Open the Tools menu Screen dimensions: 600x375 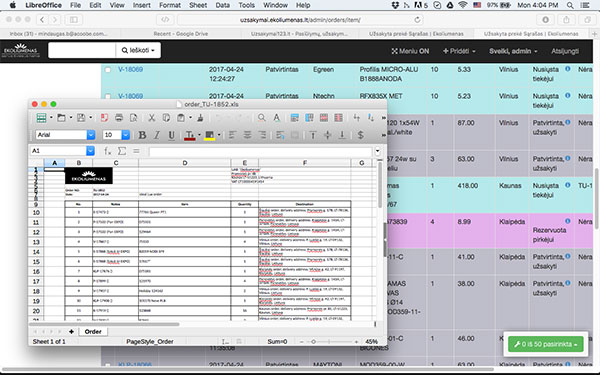click(x=246, y=5)
